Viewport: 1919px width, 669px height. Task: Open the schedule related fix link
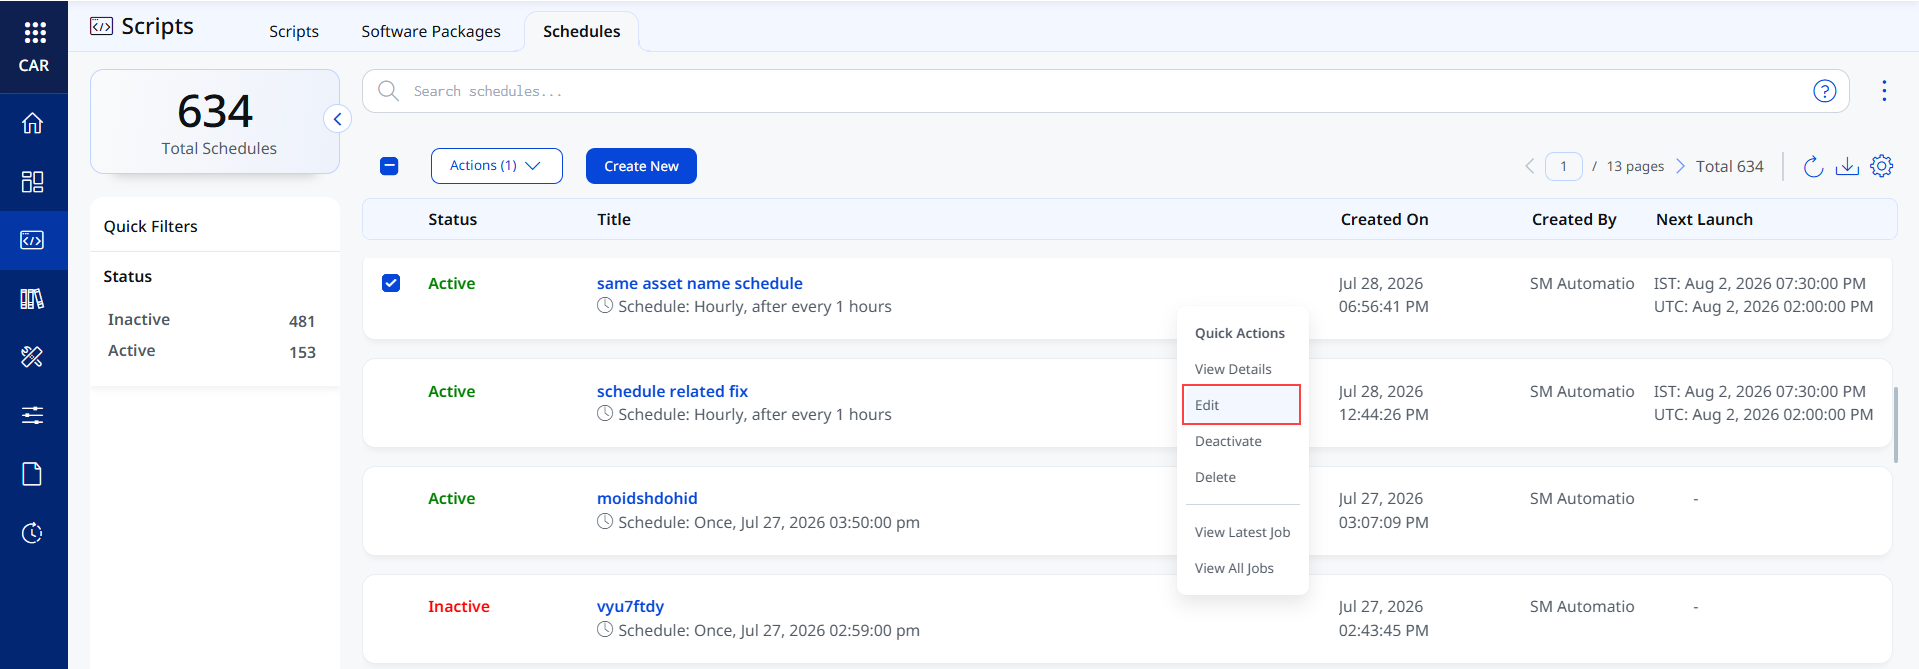click(672, 391)
